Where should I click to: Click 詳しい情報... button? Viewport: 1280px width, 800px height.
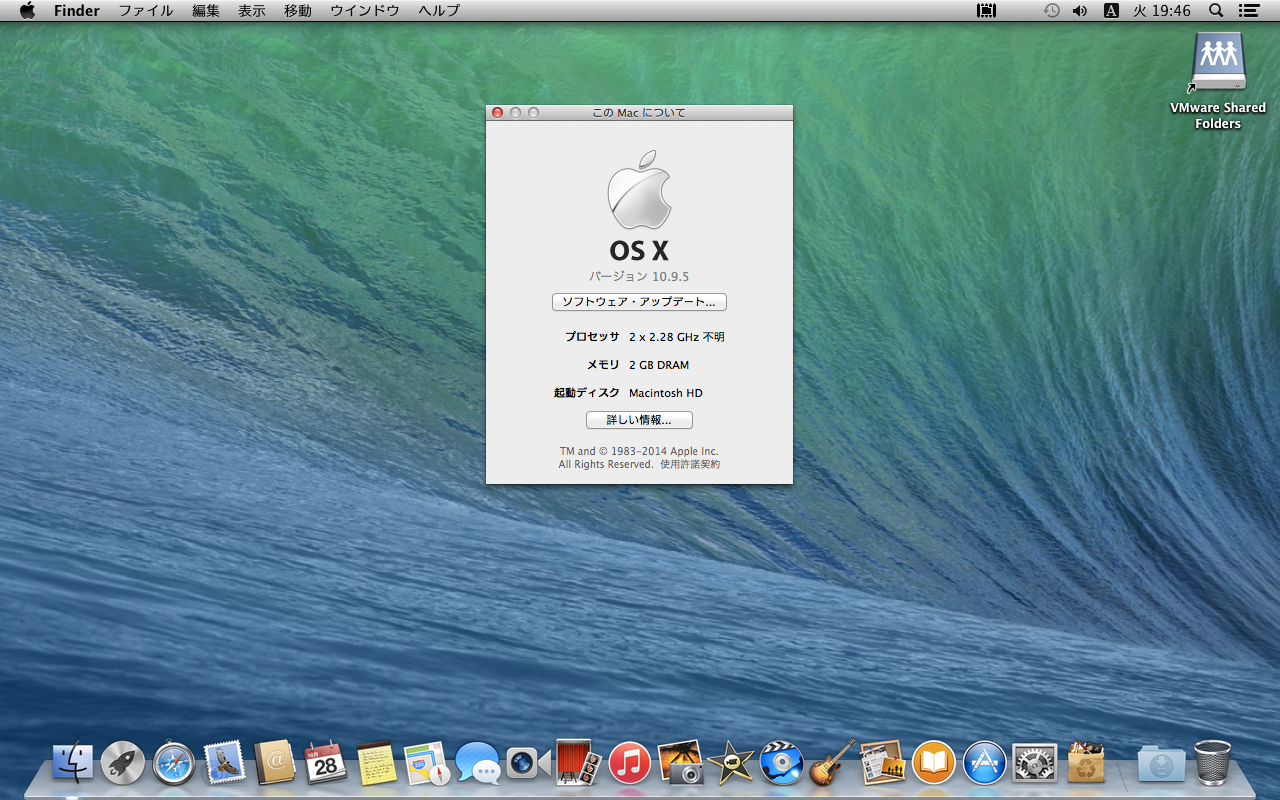639,420
